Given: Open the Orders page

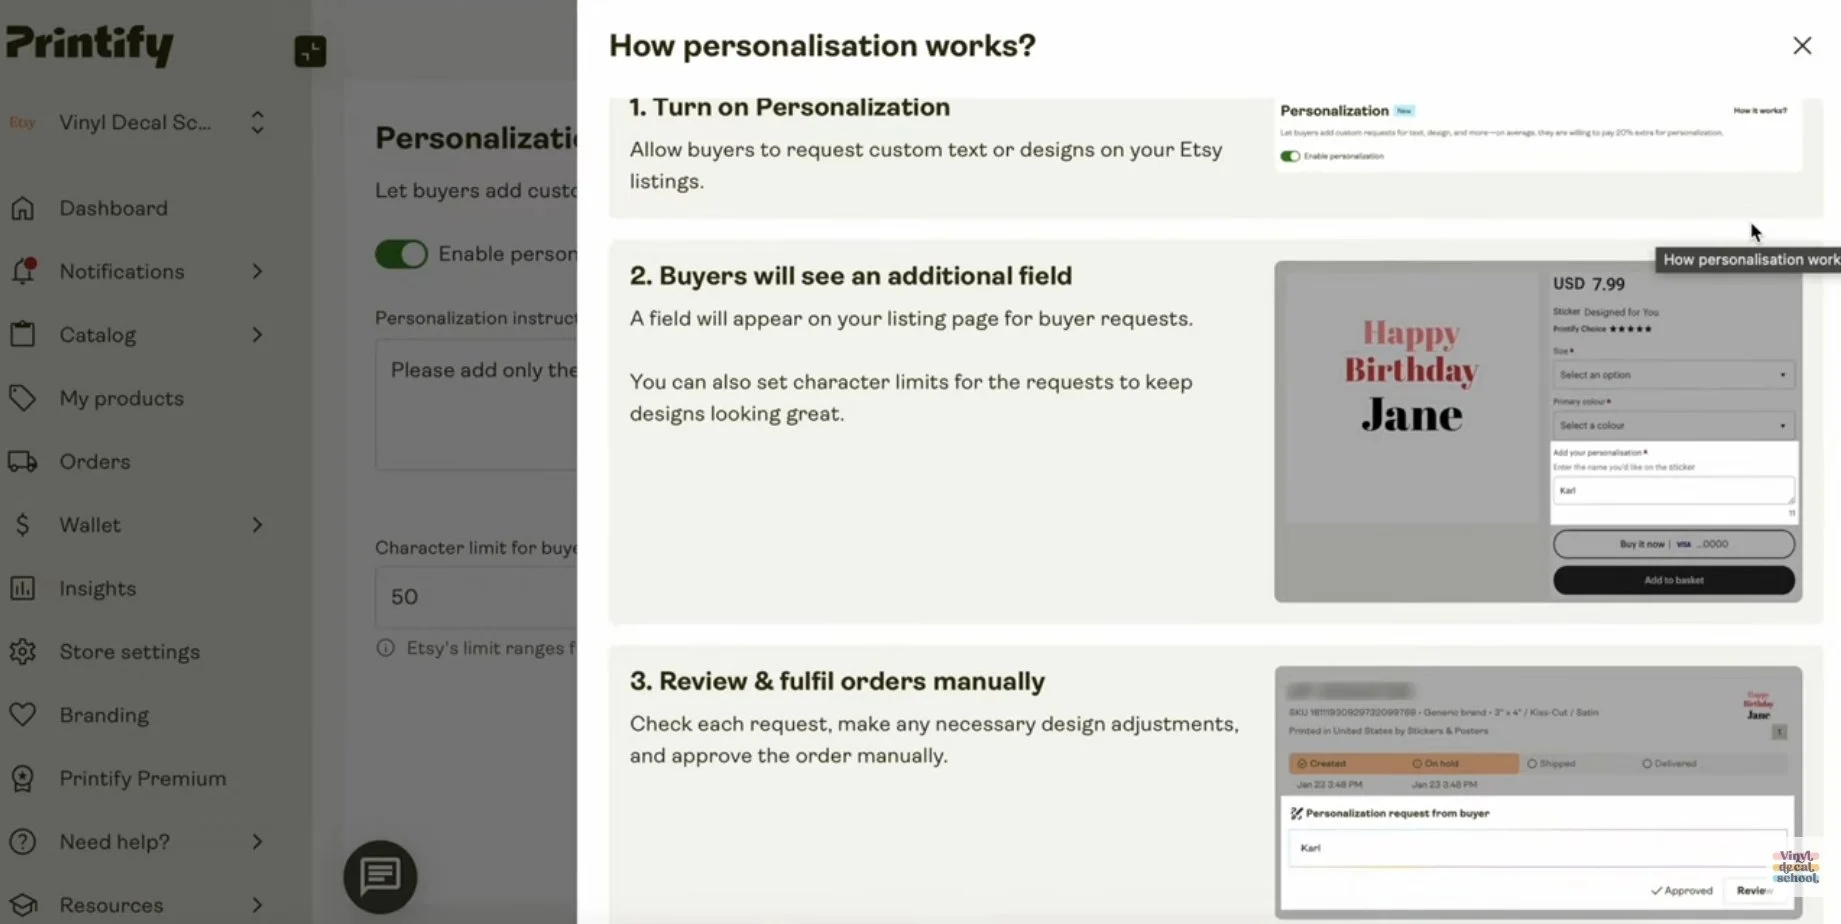Looking at the screenshot, I should pyautogui.click(x=95, y=461).
